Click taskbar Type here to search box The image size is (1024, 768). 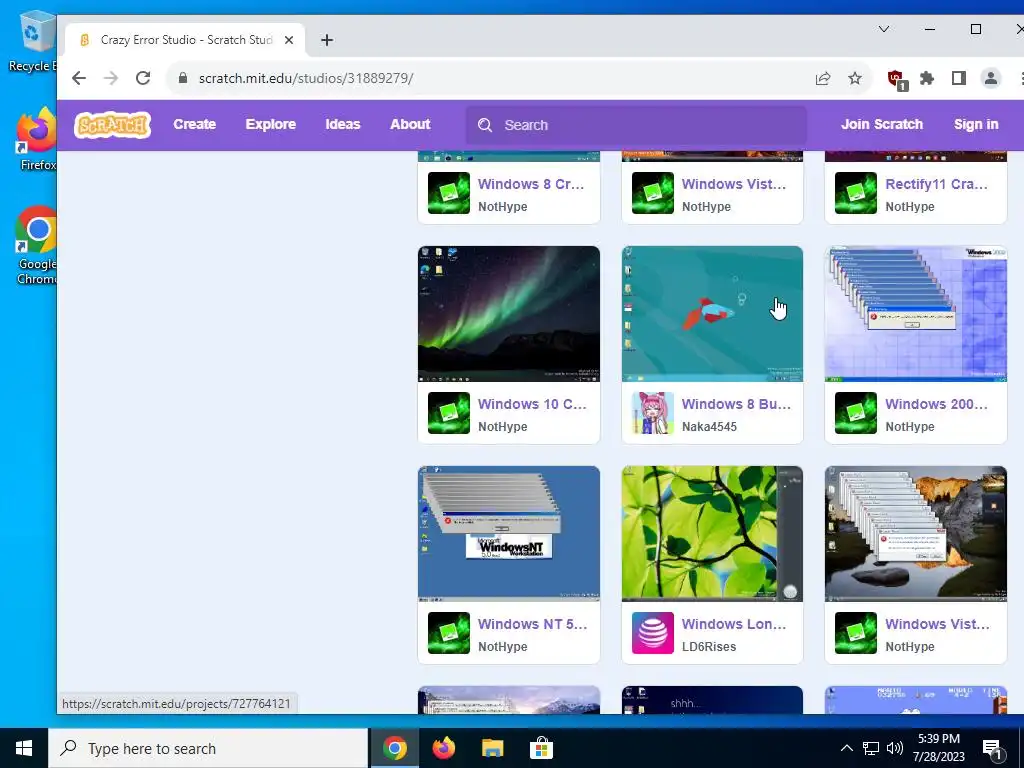point(208,748)
